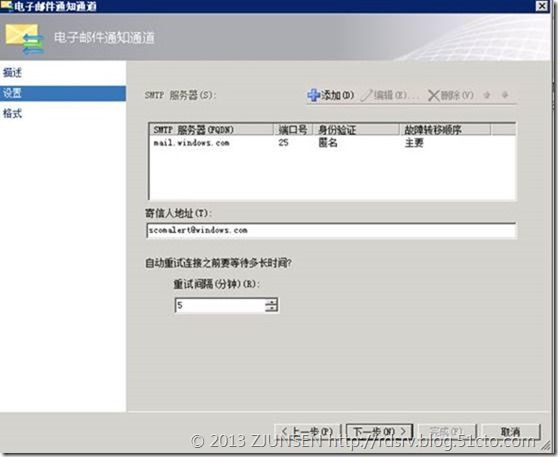Image resolution: width=558 pixels, height=457 pixels.
Task: Click the 删除 (Remove) toolbar button
Action: pos(451,95)
